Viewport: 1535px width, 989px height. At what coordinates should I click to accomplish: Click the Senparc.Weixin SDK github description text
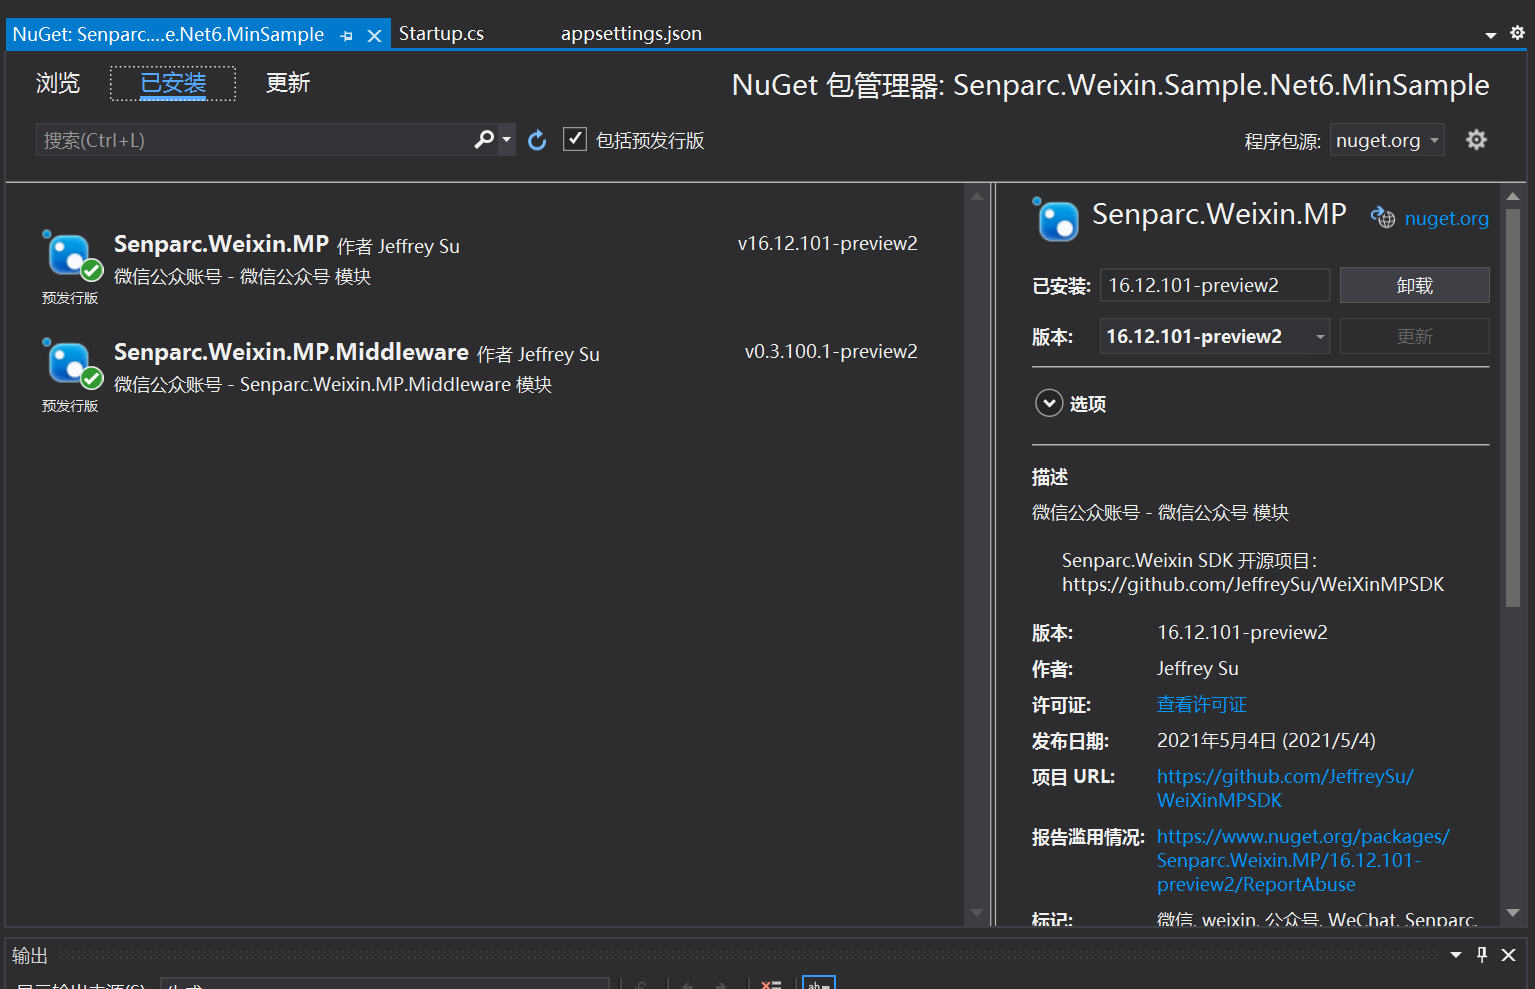[1252, 572]
